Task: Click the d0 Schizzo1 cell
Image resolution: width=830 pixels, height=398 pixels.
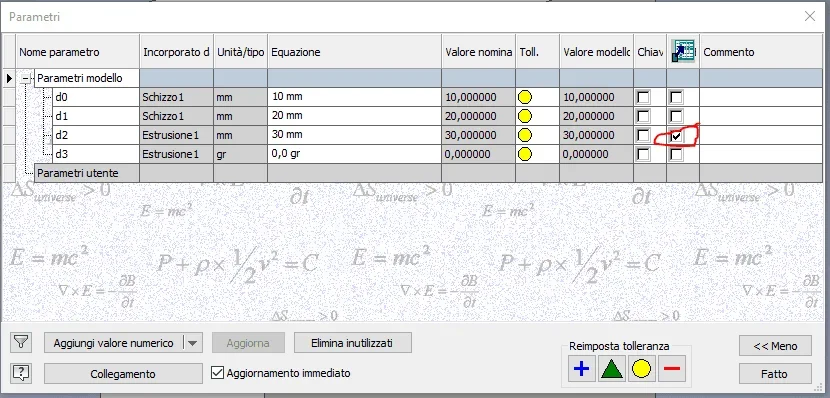Action: coord(177,97)
